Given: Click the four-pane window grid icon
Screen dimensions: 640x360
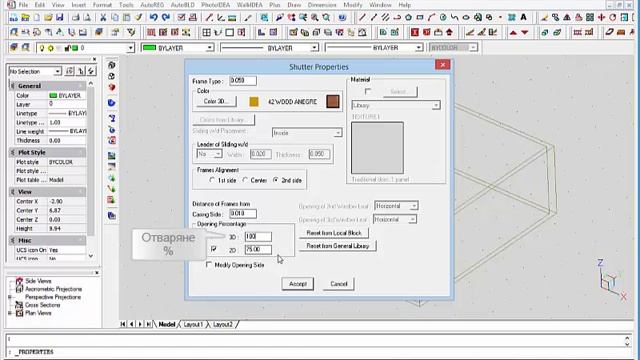Looking at the screenshot, I should coord(207,32).
